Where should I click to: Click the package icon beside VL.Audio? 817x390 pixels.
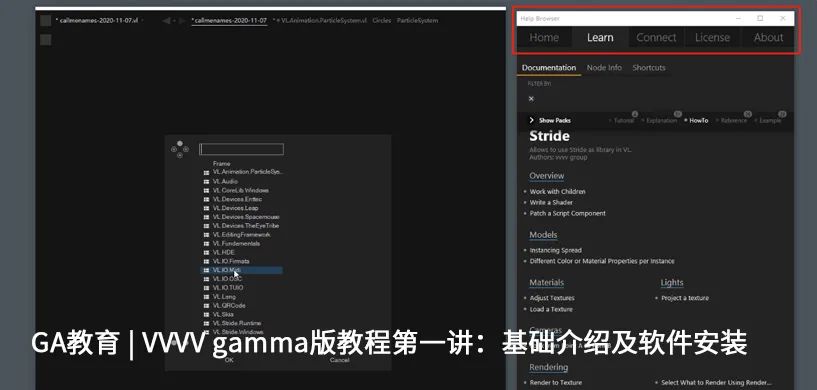click(x=206, y=181)
